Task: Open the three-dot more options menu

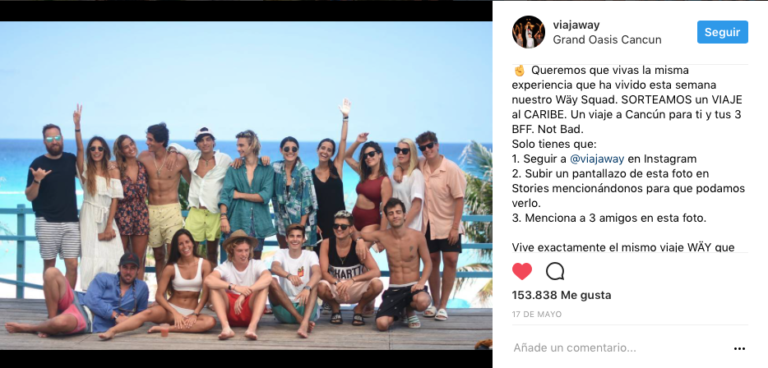Action: 739,348
